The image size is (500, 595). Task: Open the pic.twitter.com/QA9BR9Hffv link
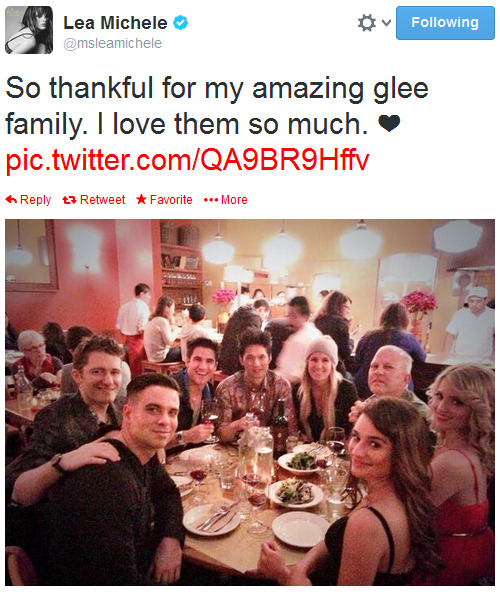point(187,160)
